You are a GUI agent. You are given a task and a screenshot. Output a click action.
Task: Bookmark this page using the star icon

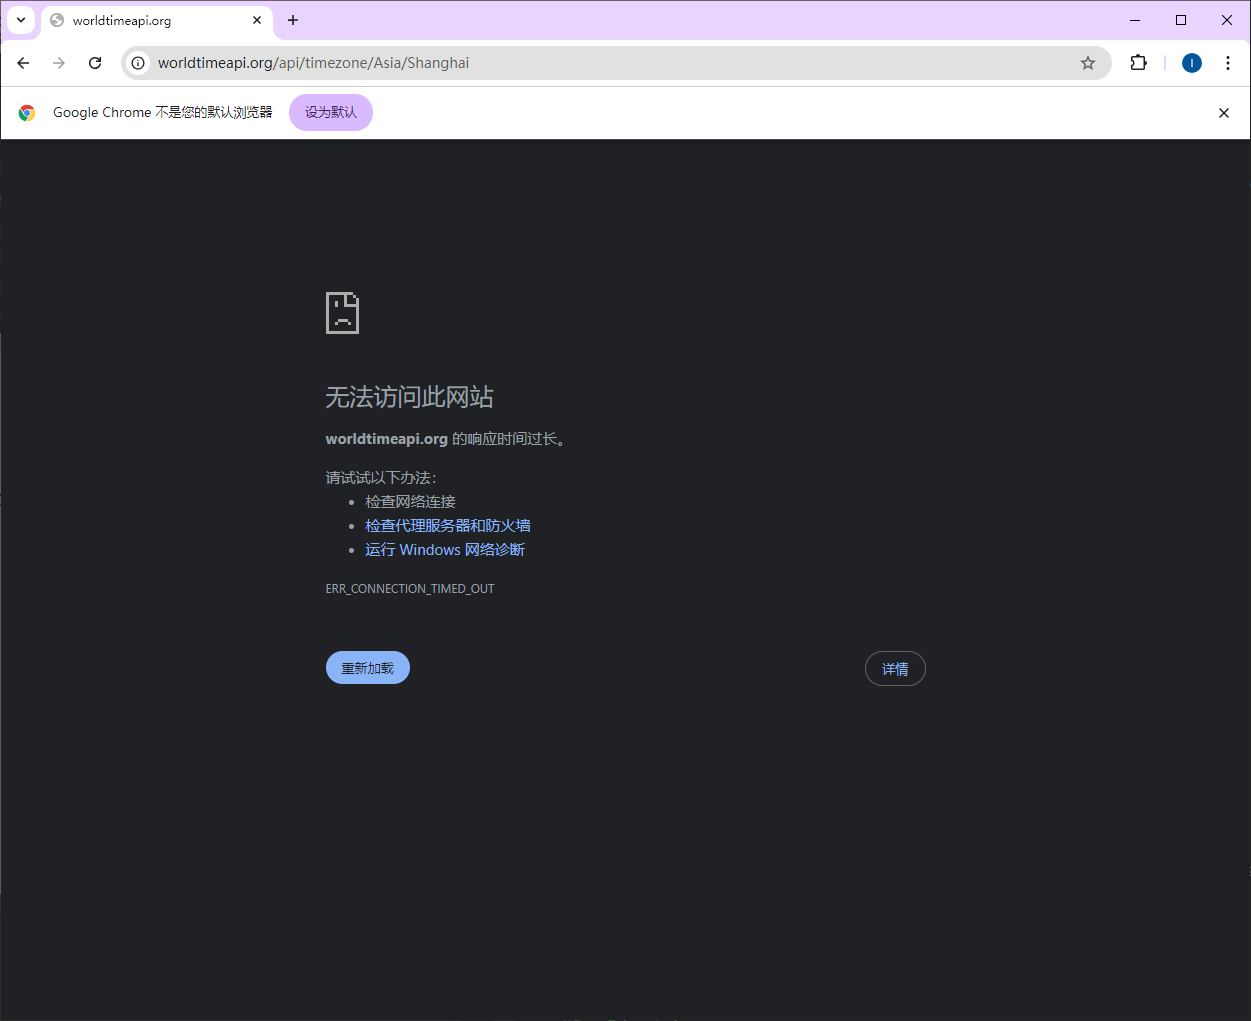point(1088,62)
